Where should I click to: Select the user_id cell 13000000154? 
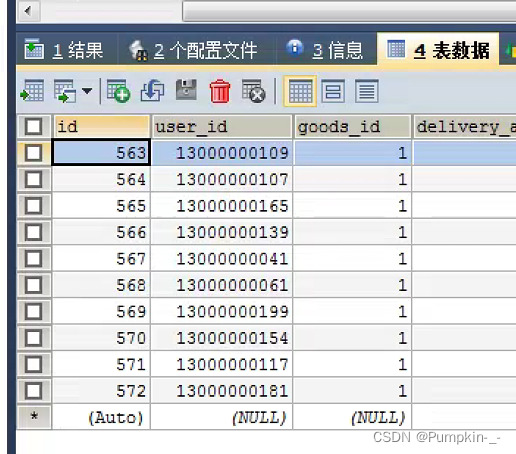pyautogui.click(x=222, y=338)
